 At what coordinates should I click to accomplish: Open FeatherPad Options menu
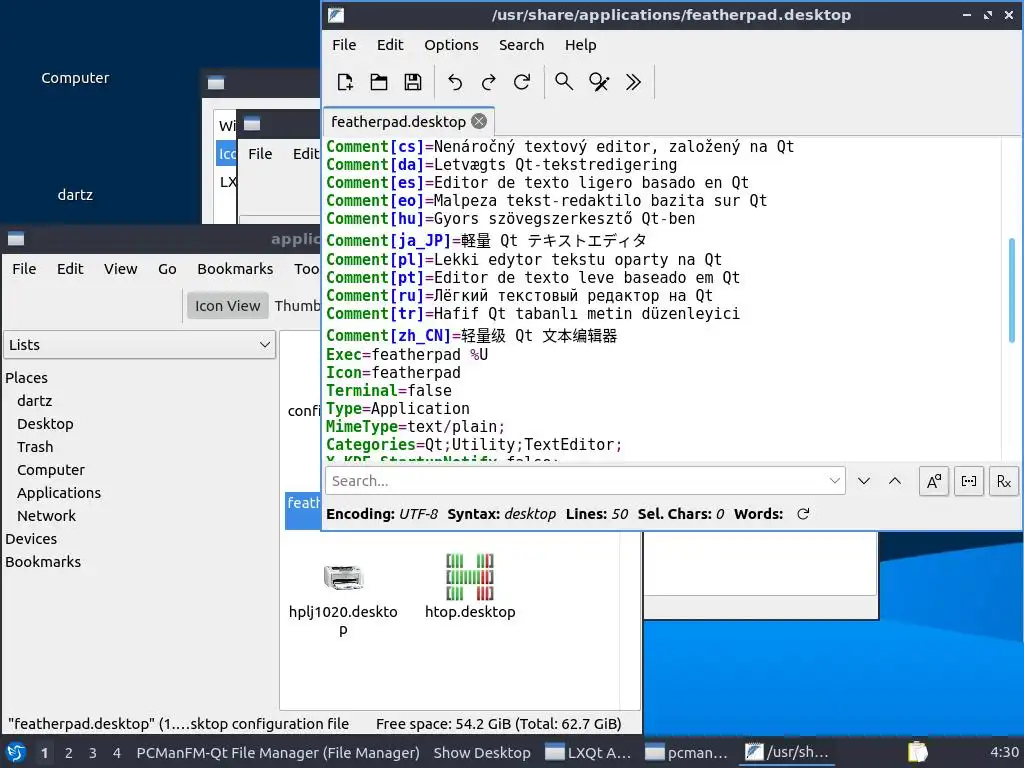(451, 45)
